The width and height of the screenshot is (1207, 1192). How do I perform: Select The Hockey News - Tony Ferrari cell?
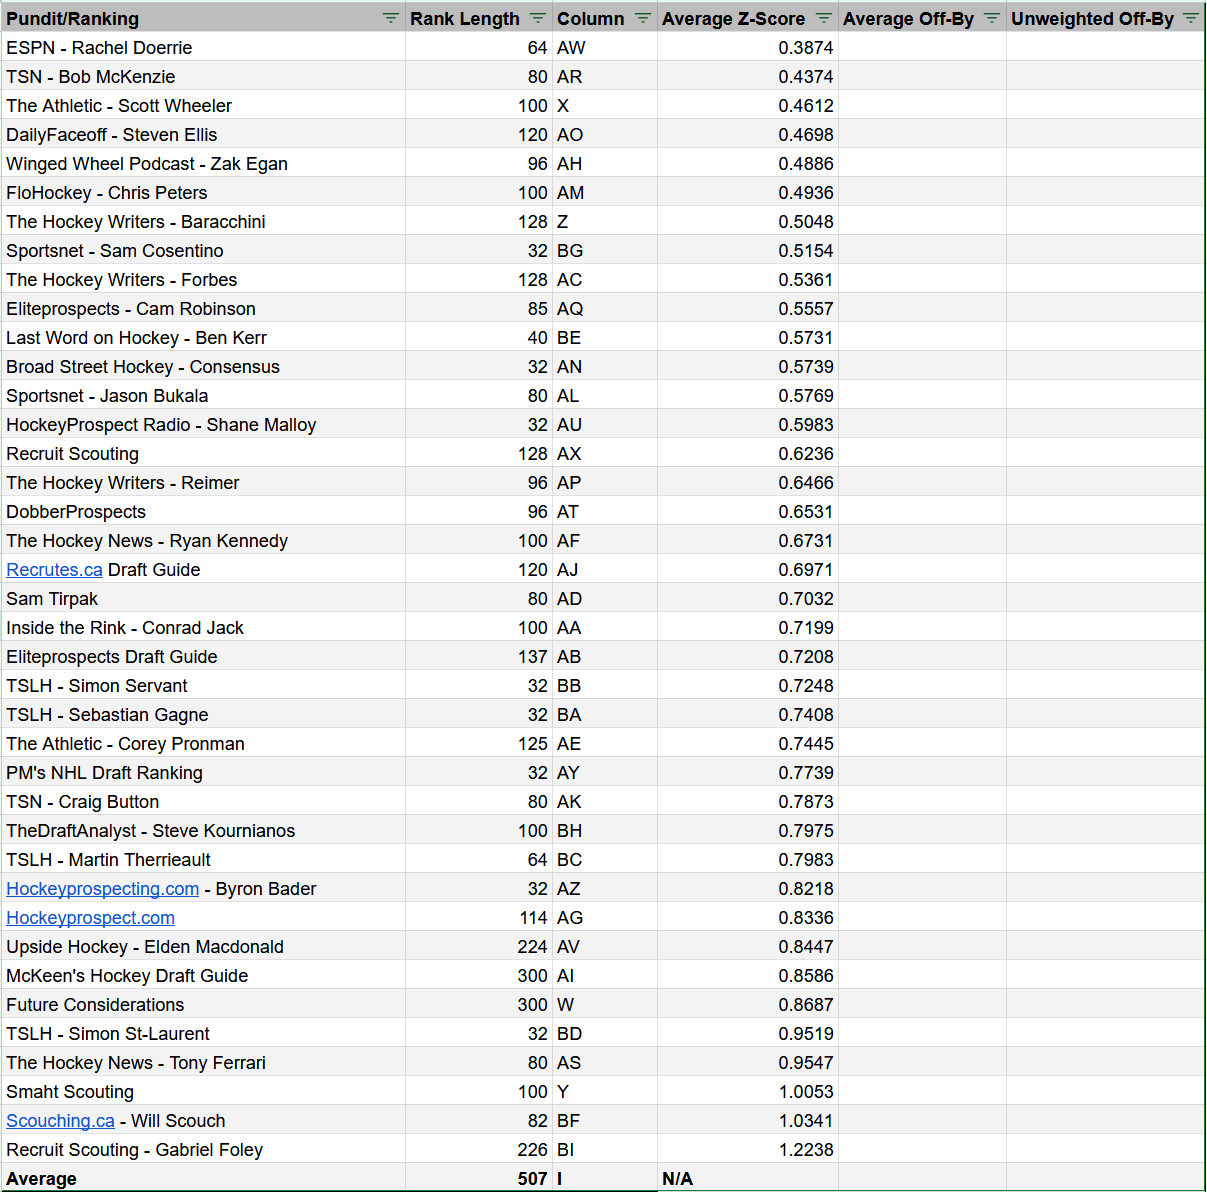pos(203,1062)
